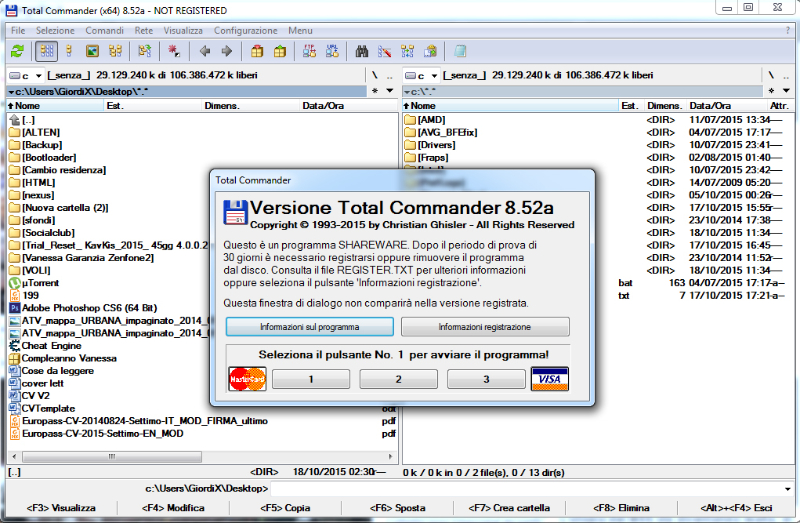
Task: Click the binoculars Search files icon
Action: [x=363, y=51]
